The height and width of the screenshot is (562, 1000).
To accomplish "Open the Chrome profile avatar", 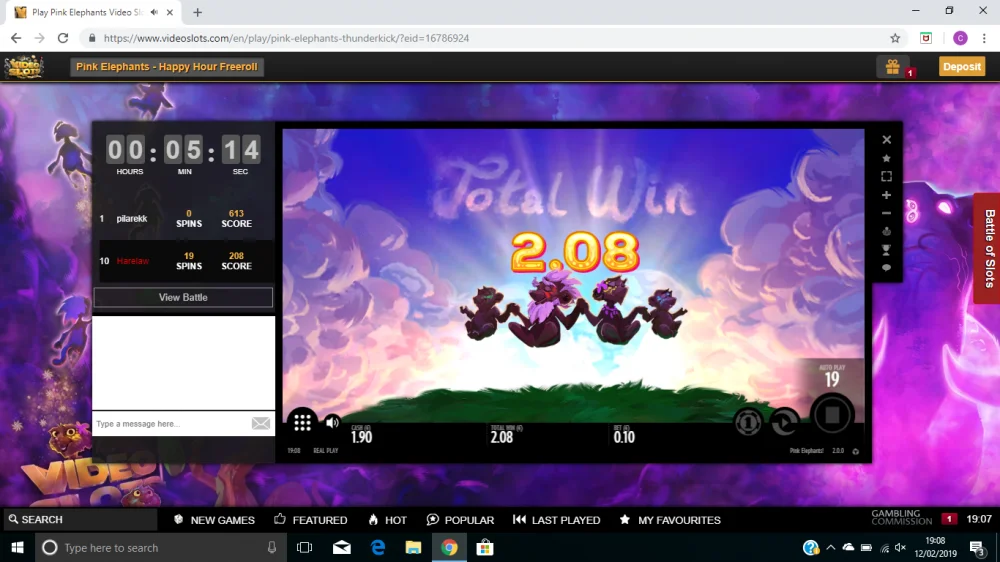I will pos(960,38).
